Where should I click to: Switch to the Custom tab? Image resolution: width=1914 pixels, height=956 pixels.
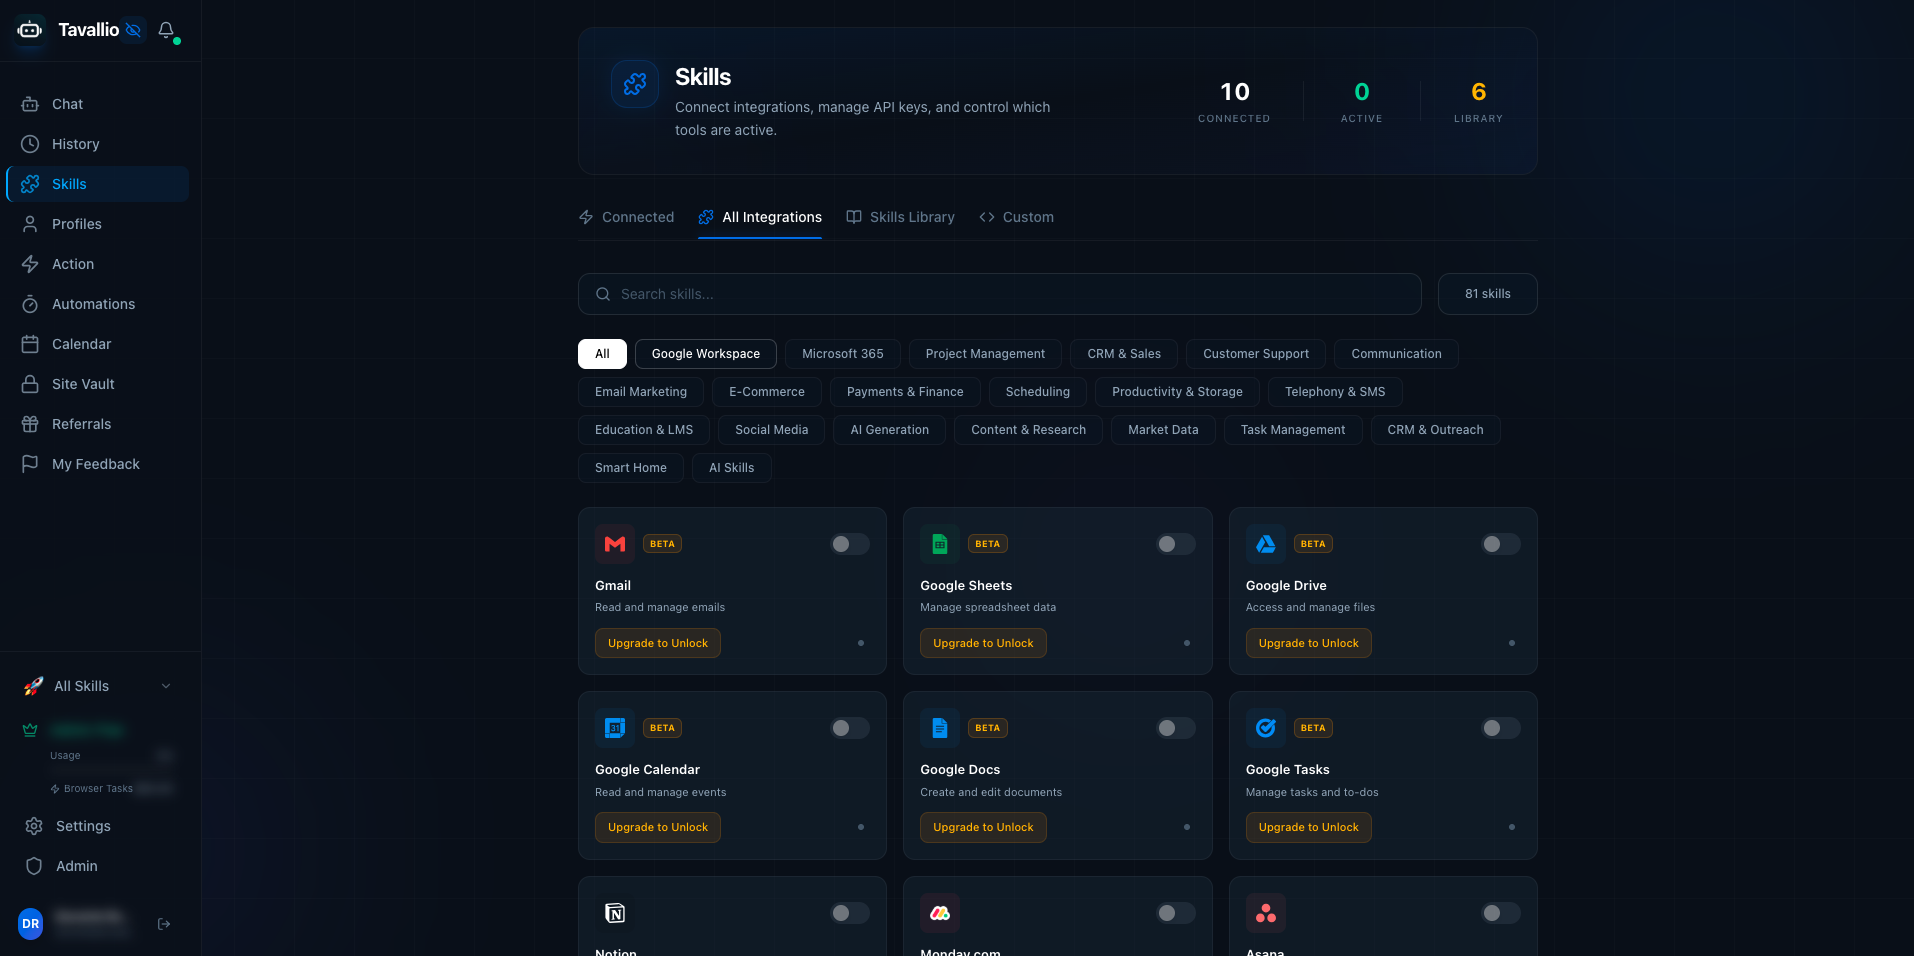point(1016,217)
